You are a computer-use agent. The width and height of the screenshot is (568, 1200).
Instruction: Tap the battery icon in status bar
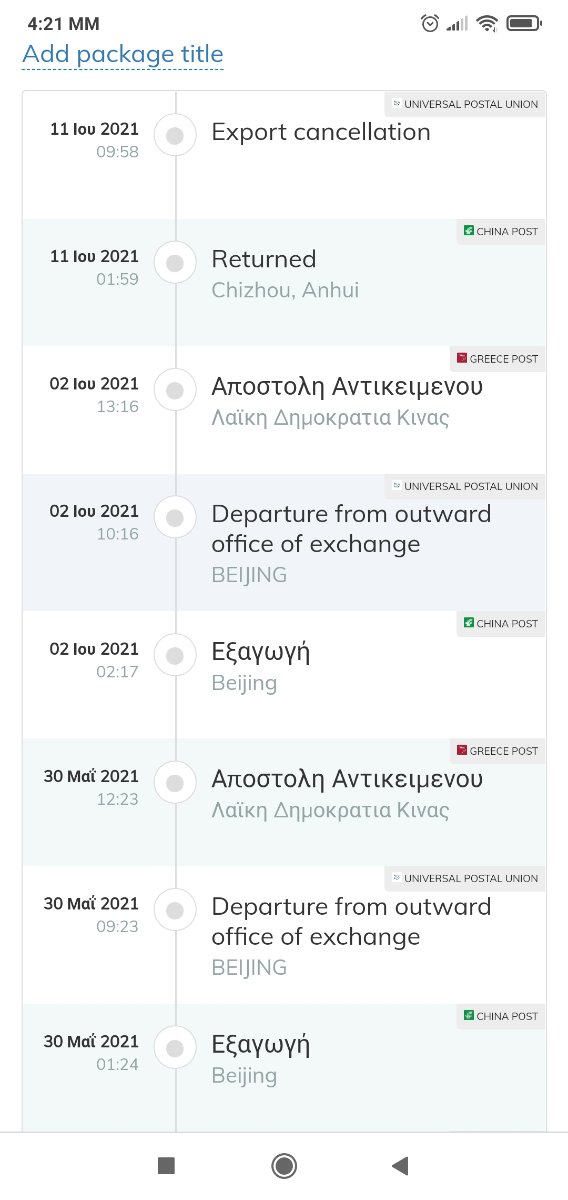coord(524,23)
